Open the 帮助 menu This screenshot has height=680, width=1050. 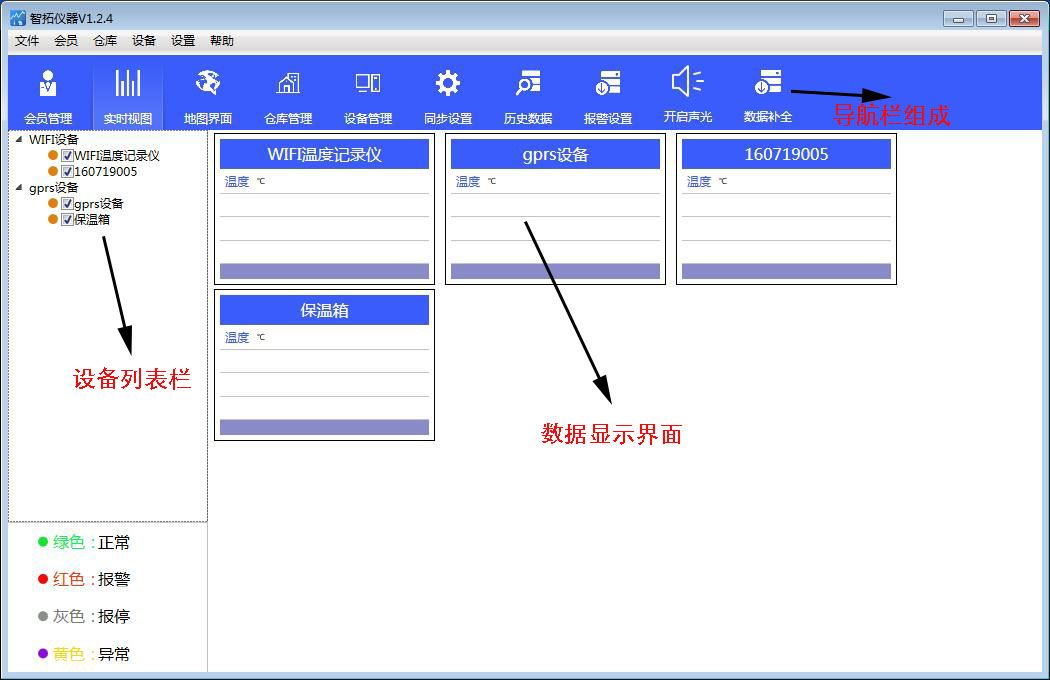(x=222, y=41)
